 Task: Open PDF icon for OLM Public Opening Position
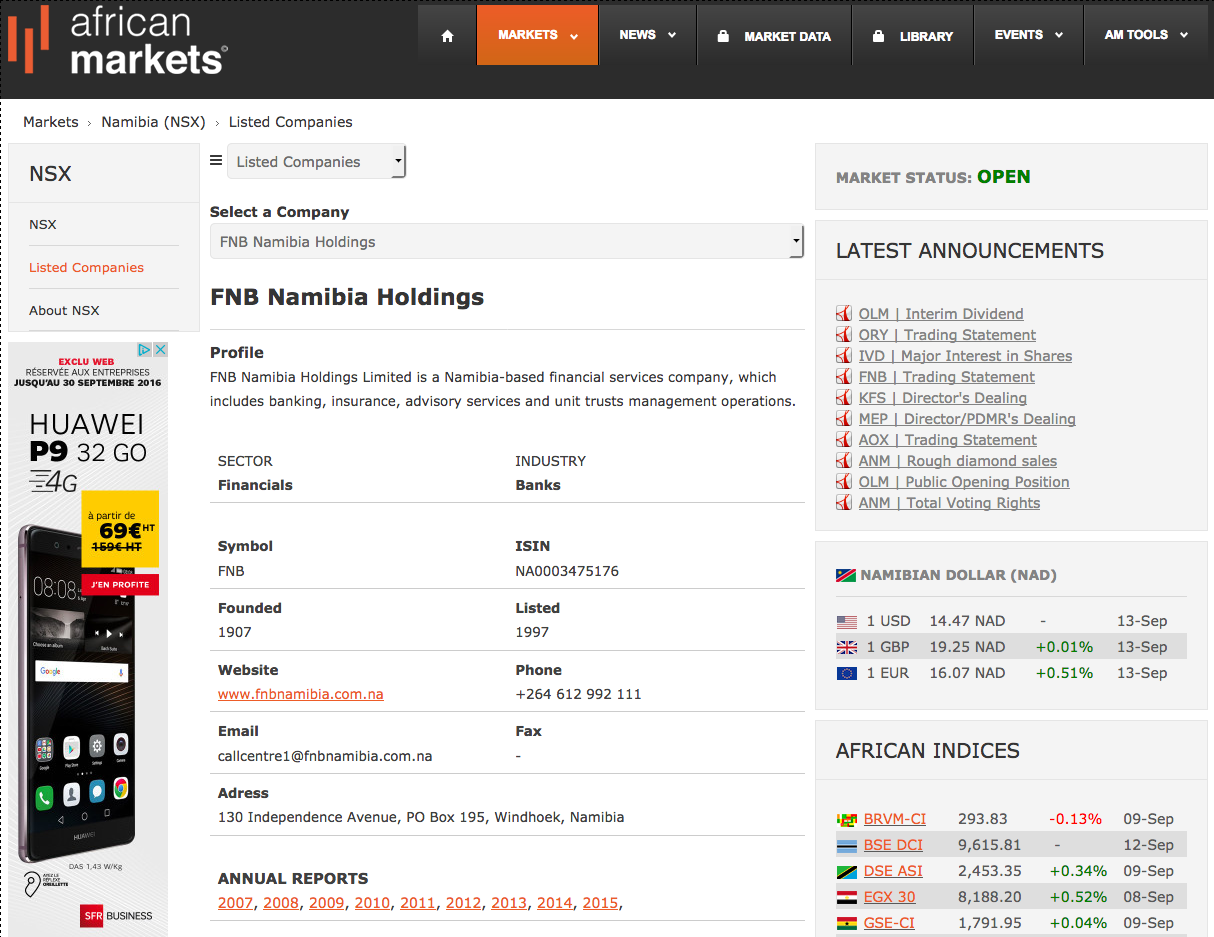tap(844, 482)
